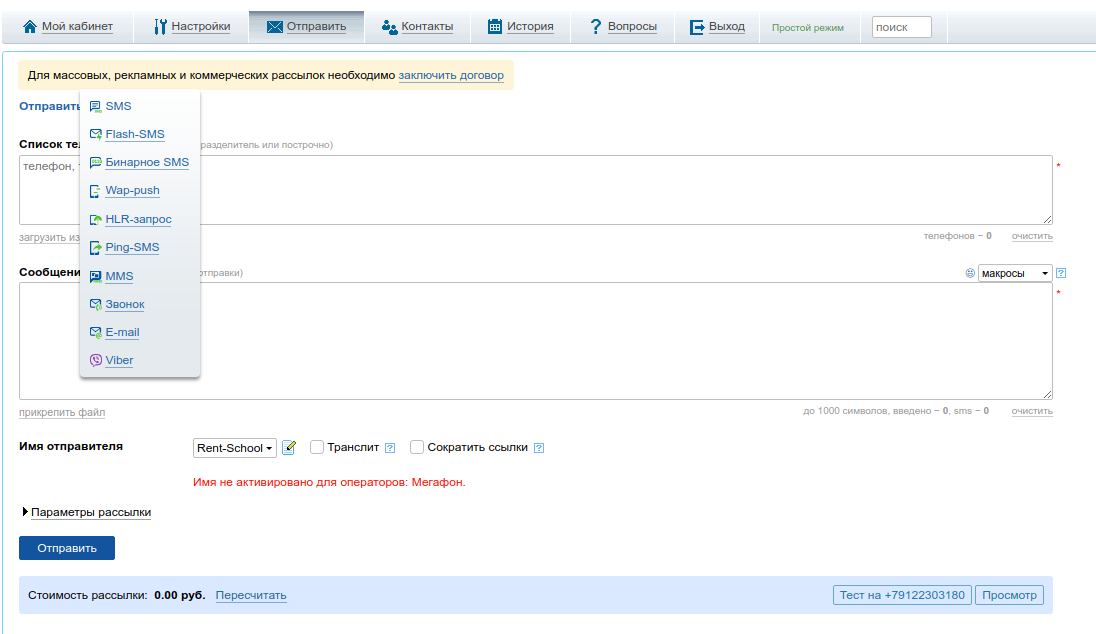Screen dimensions: 1096x634
Task: Click the HLR-запрос icon in the menu
Action: [x=95, y=220]
